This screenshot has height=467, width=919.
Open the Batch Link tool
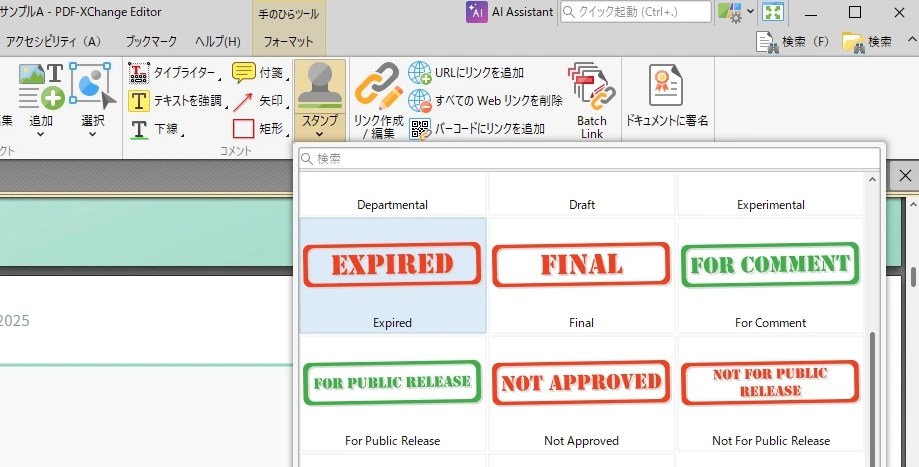coord(591,101)
